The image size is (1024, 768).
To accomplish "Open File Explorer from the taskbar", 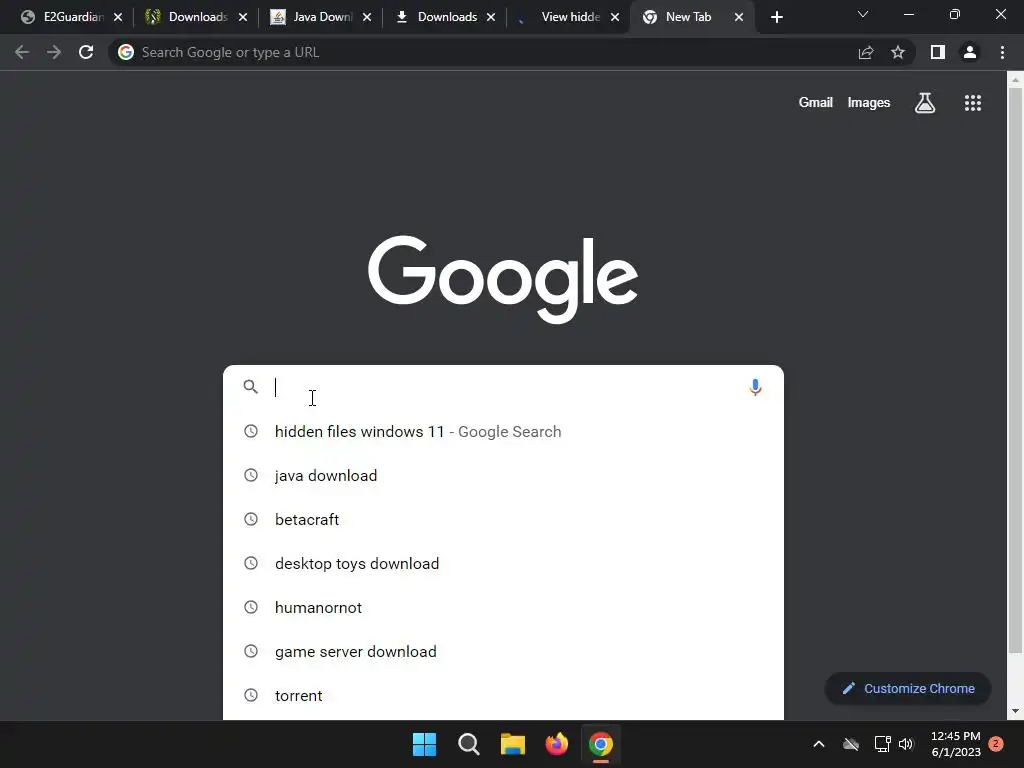I will click(x=513, y=744).
